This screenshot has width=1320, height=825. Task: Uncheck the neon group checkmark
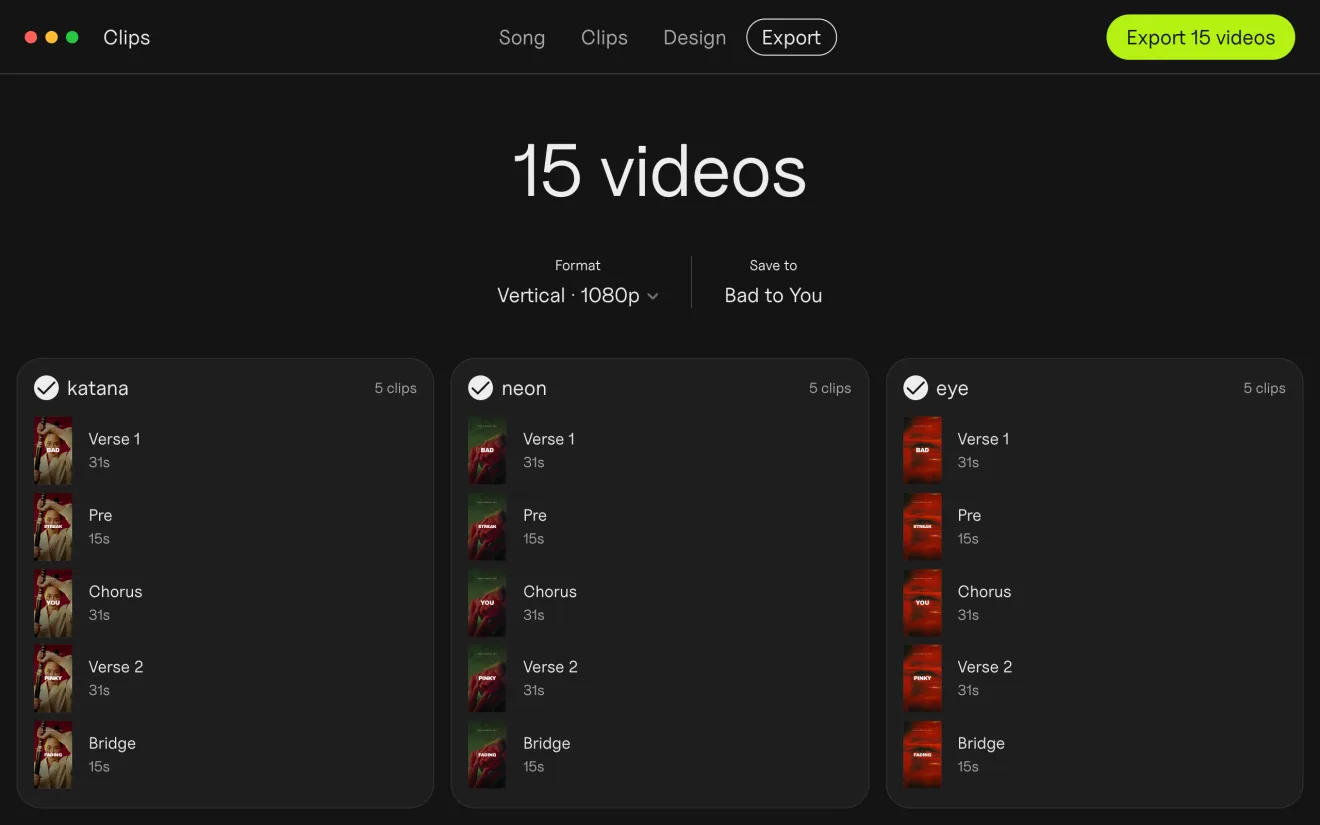pyautogui.click(x=481, y=388)
